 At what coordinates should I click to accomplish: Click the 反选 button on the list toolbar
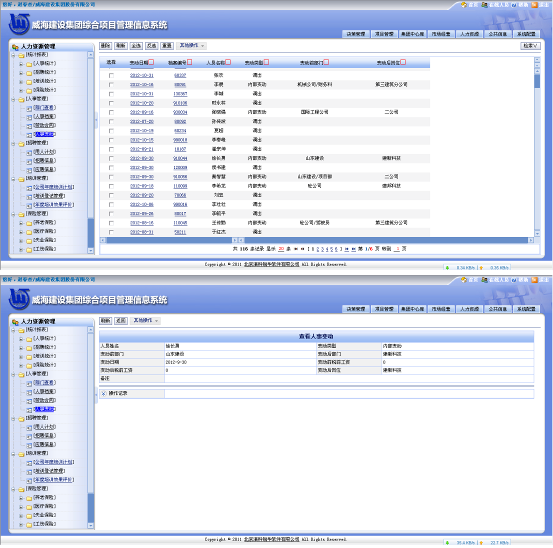click(152, 45)
